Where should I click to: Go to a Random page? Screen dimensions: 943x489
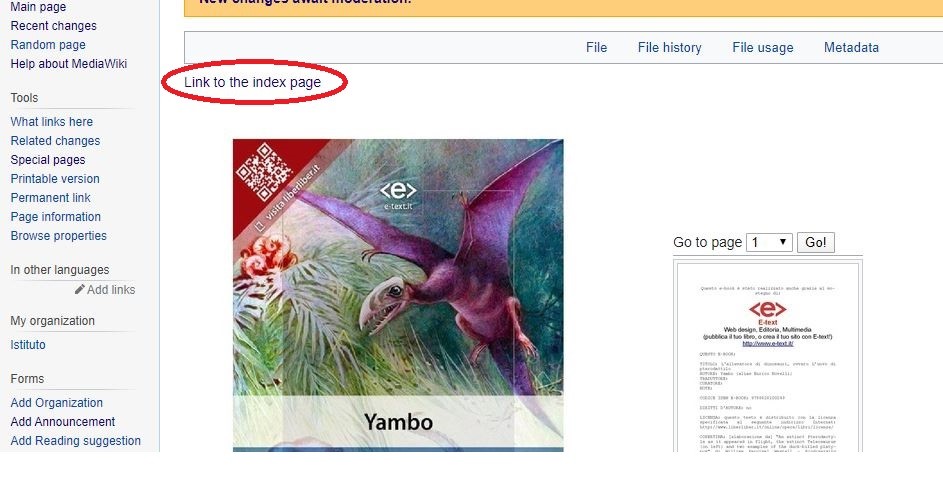(48, 45)
